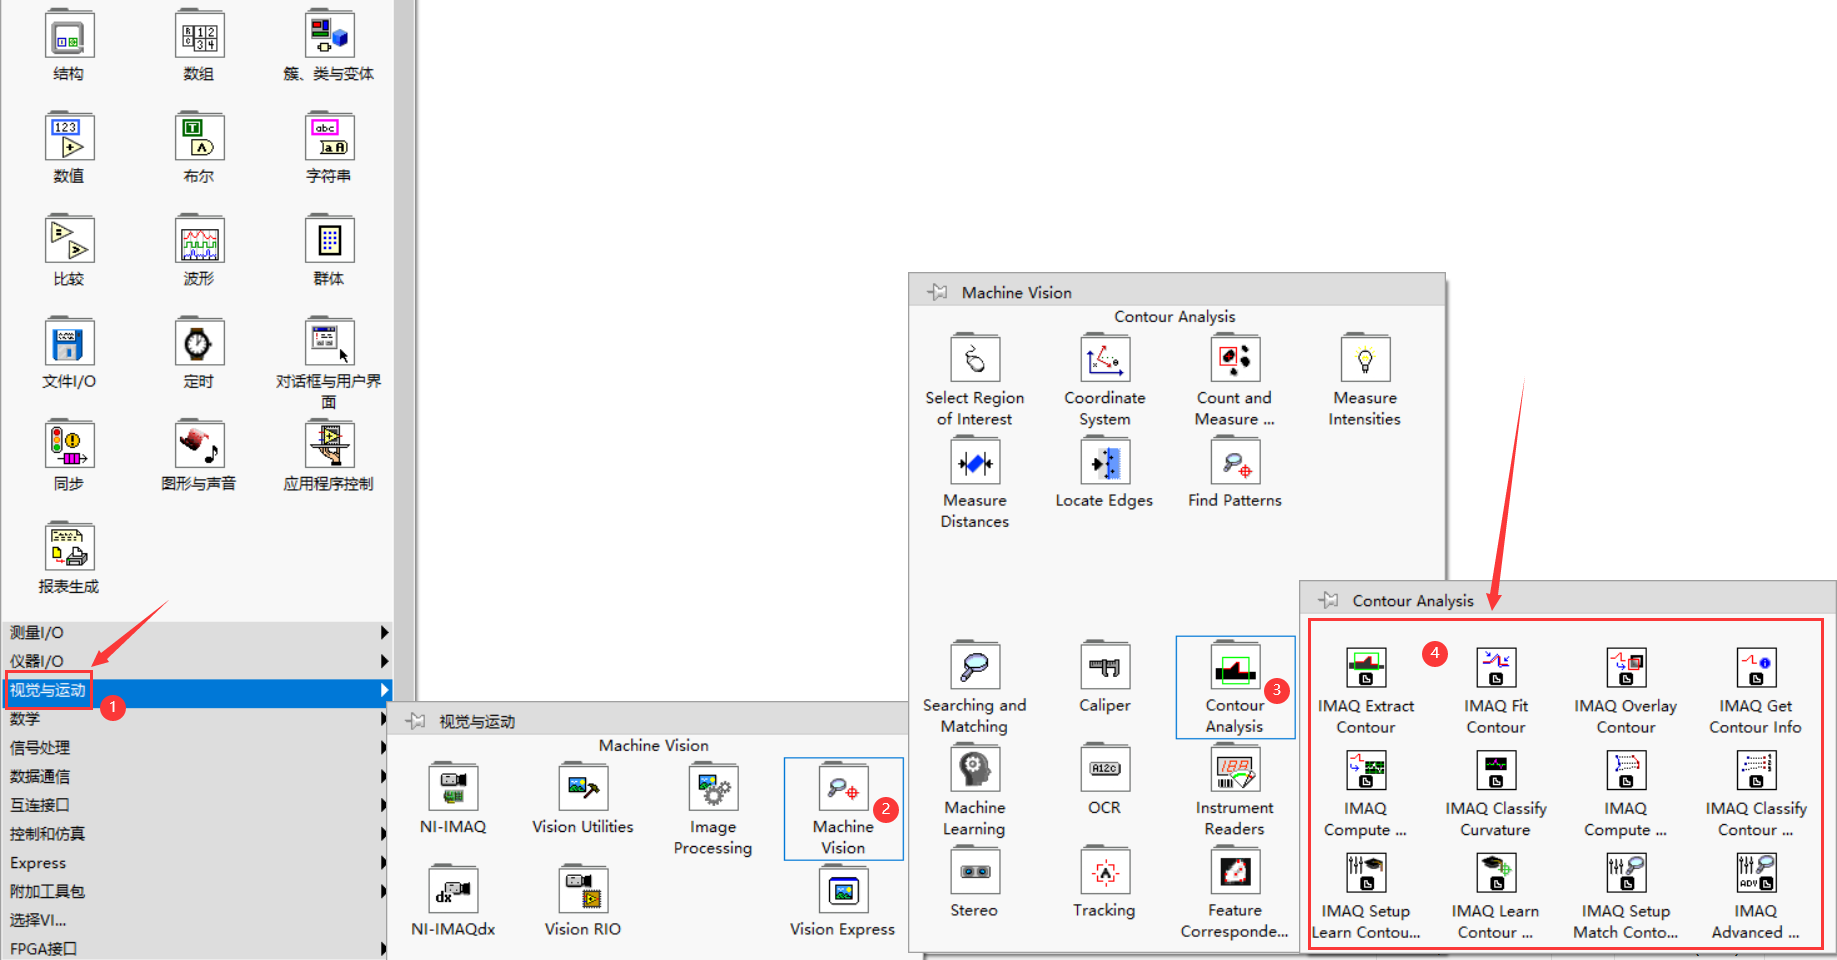
Task: Expand the 数学 category
Action: [196, 719]
